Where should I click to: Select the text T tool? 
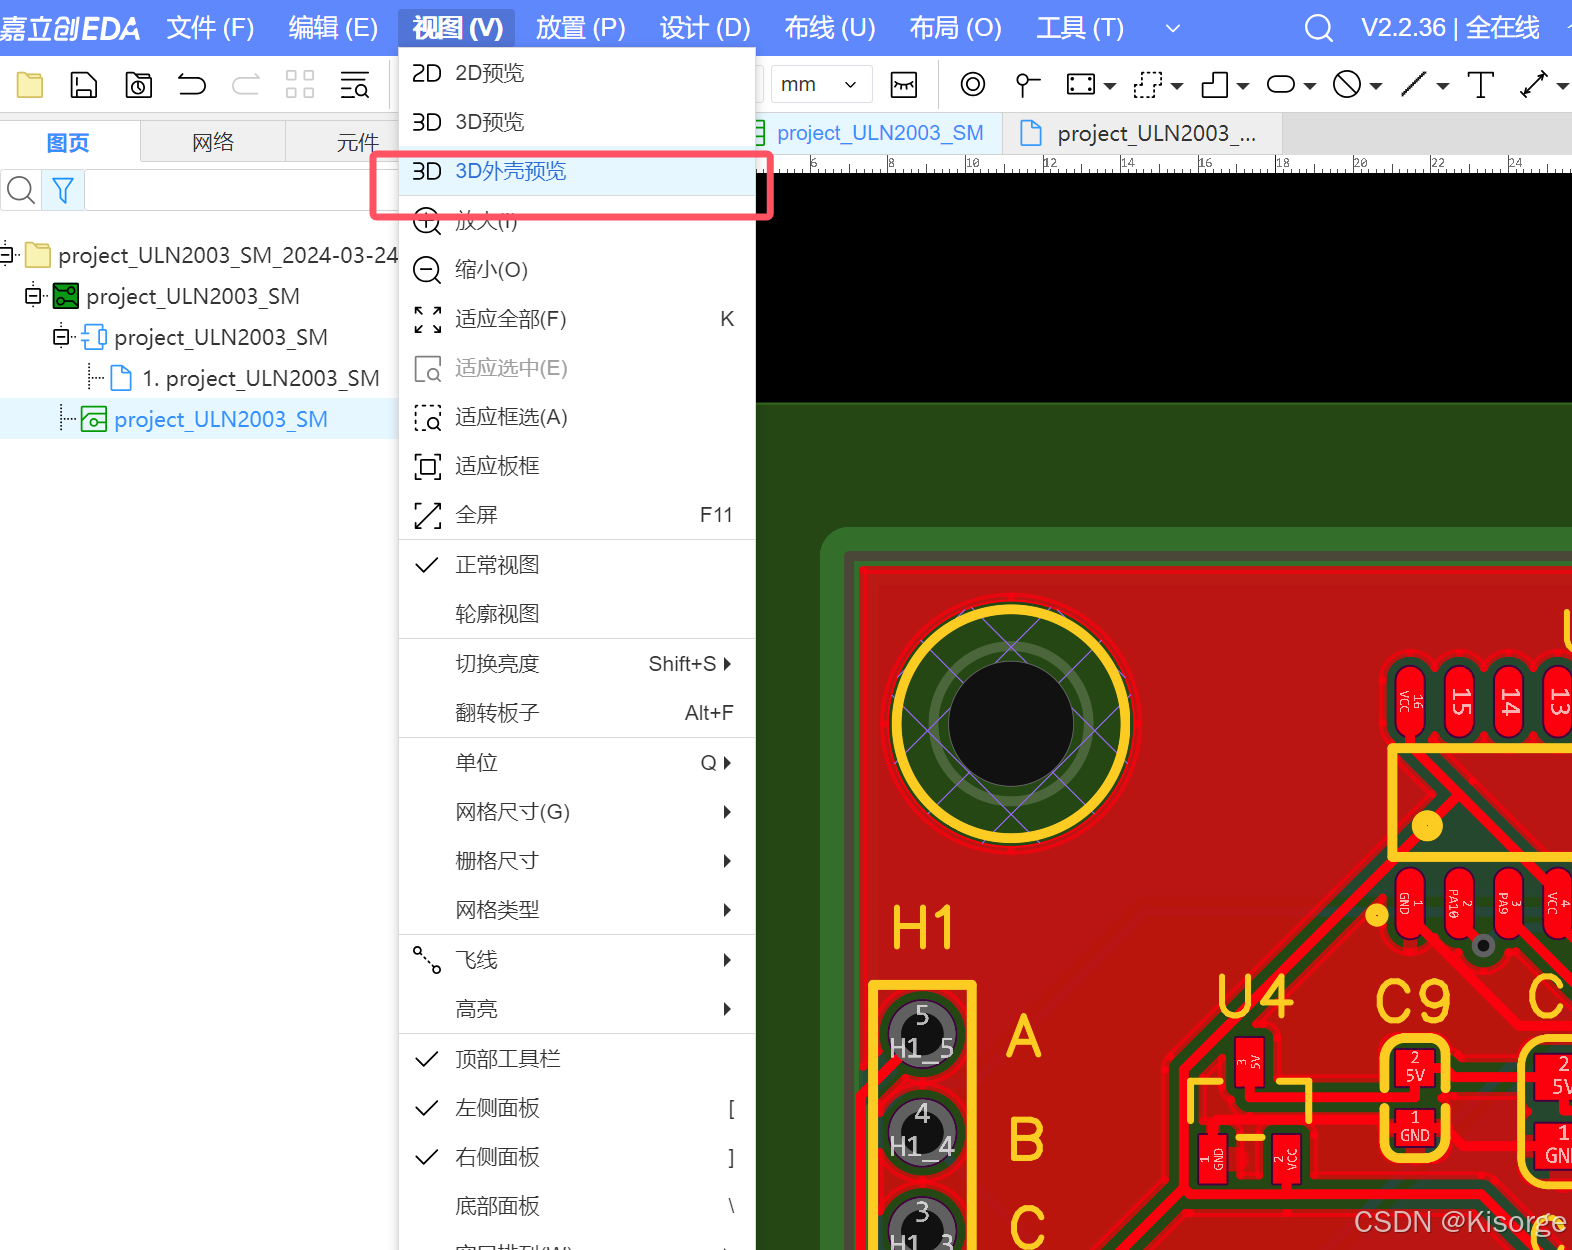(x=1480, y=85)
